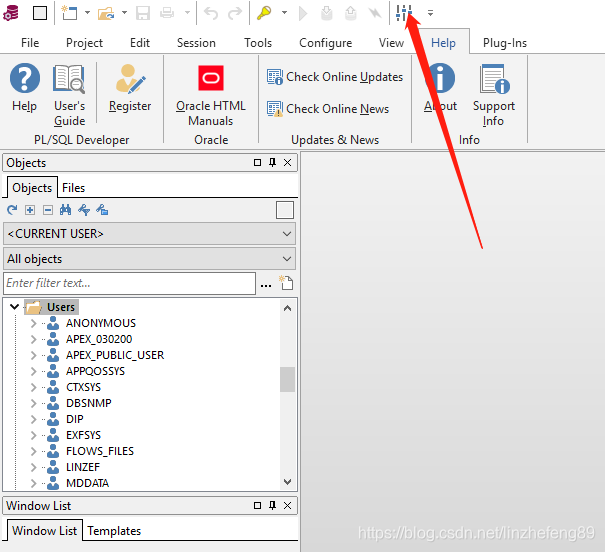
Task: Select the EXFSYS user in tree
Action: [83, 435]
